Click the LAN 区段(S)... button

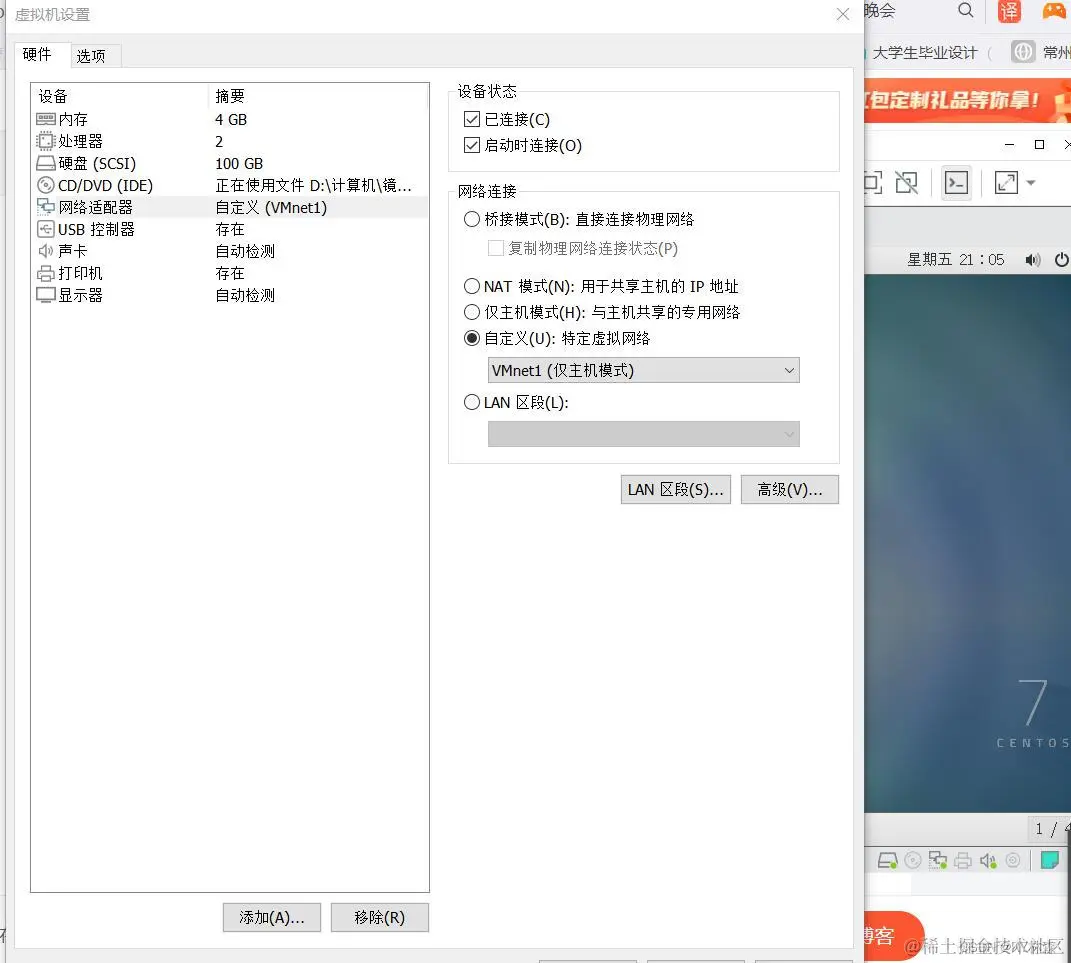676,490
